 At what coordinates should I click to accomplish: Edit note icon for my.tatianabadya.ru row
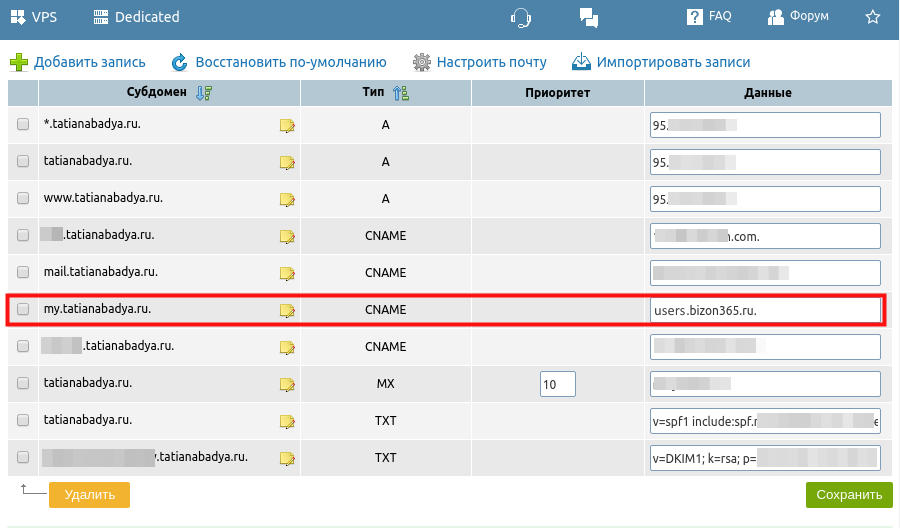(287, 310)
